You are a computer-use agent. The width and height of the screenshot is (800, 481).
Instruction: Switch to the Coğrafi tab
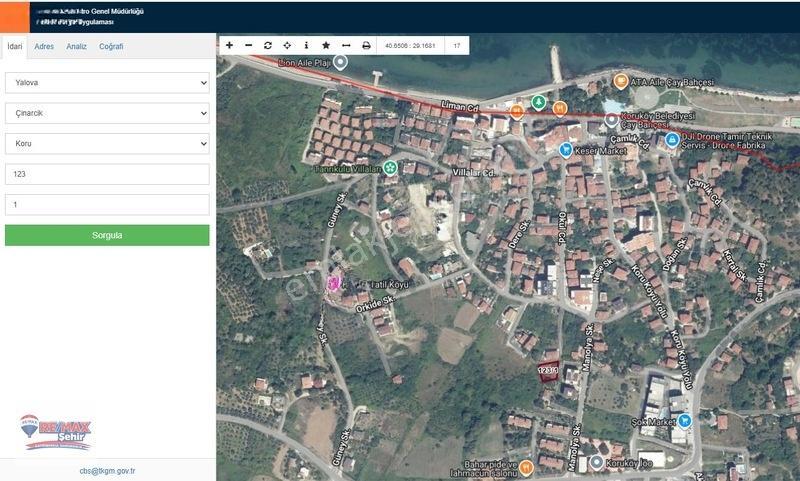pos(111,46)
